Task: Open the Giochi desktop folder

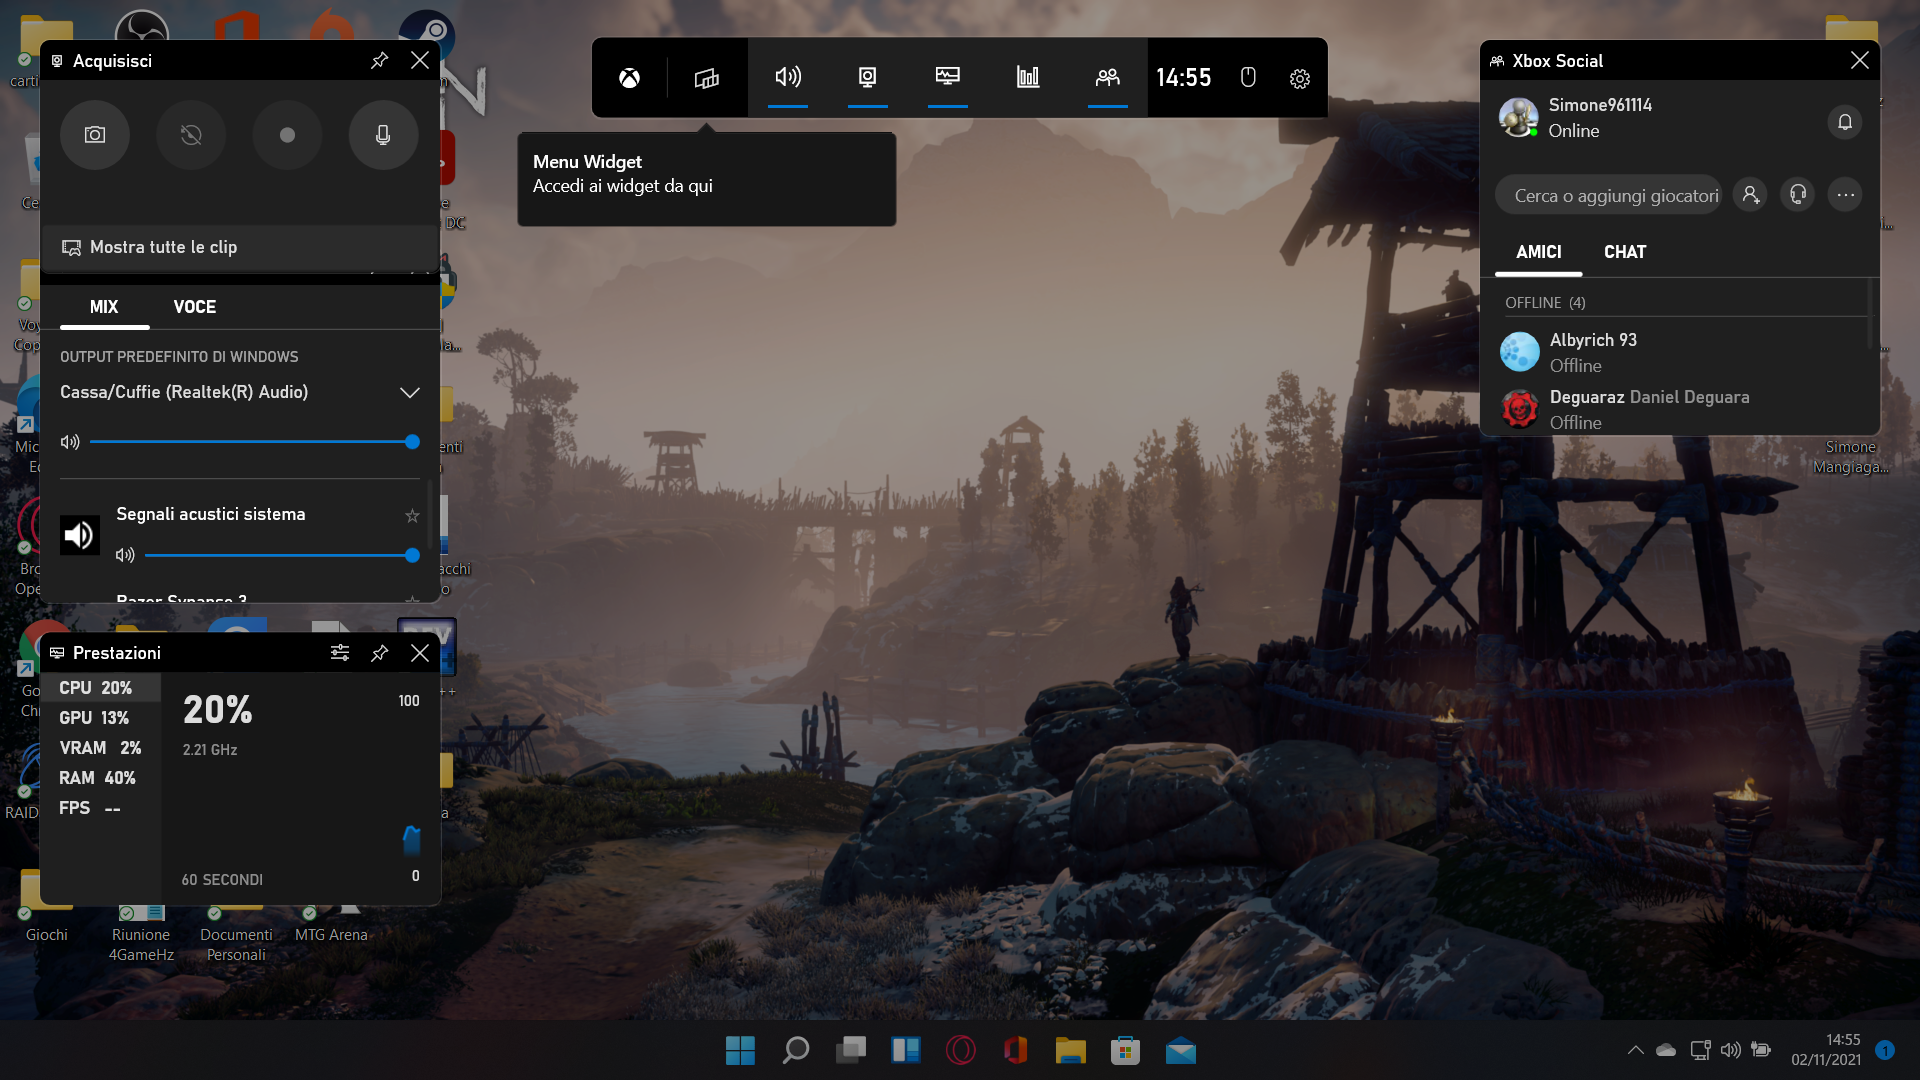Action: coord(47,905)
